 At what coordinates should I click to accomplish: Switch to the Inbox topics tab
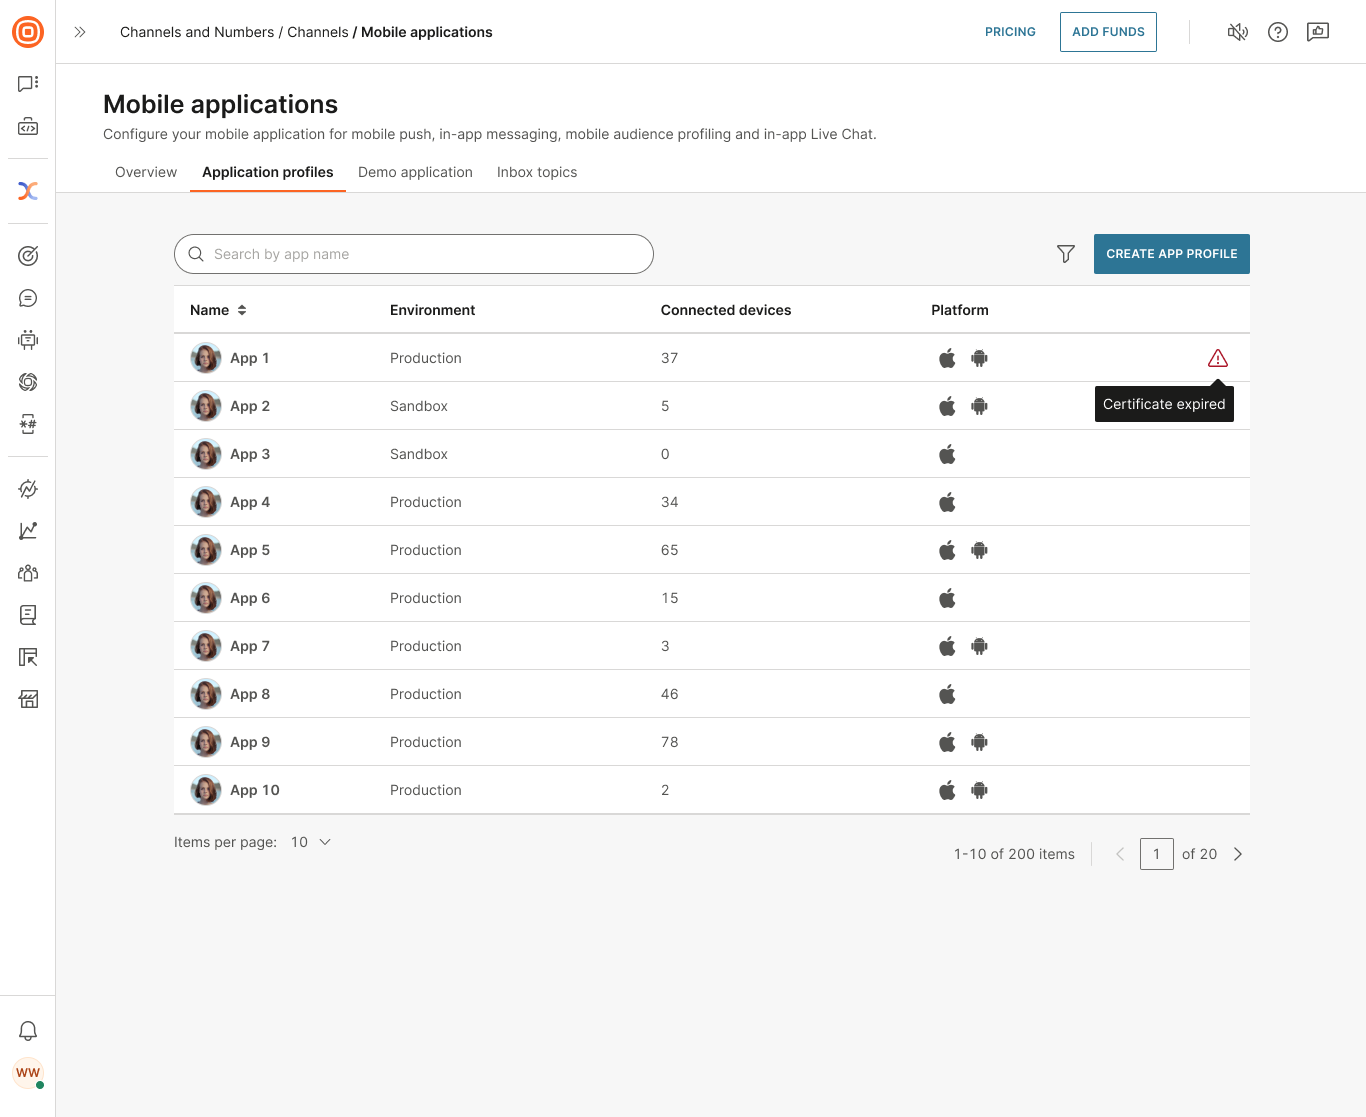[x=537, y=172]
